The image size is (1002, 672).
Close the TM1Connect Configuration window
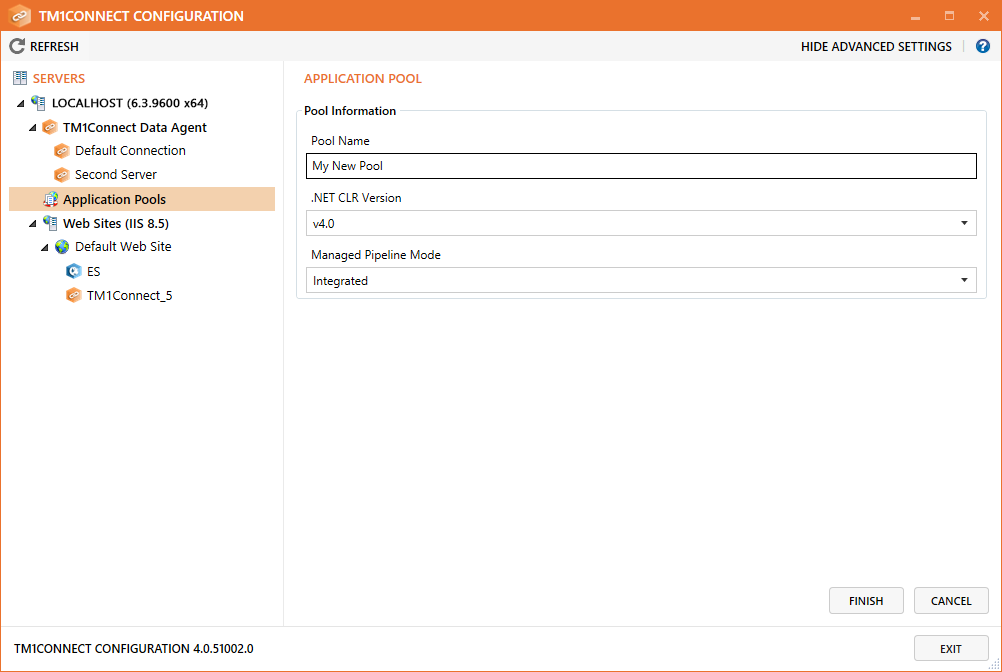pos(983,16)
